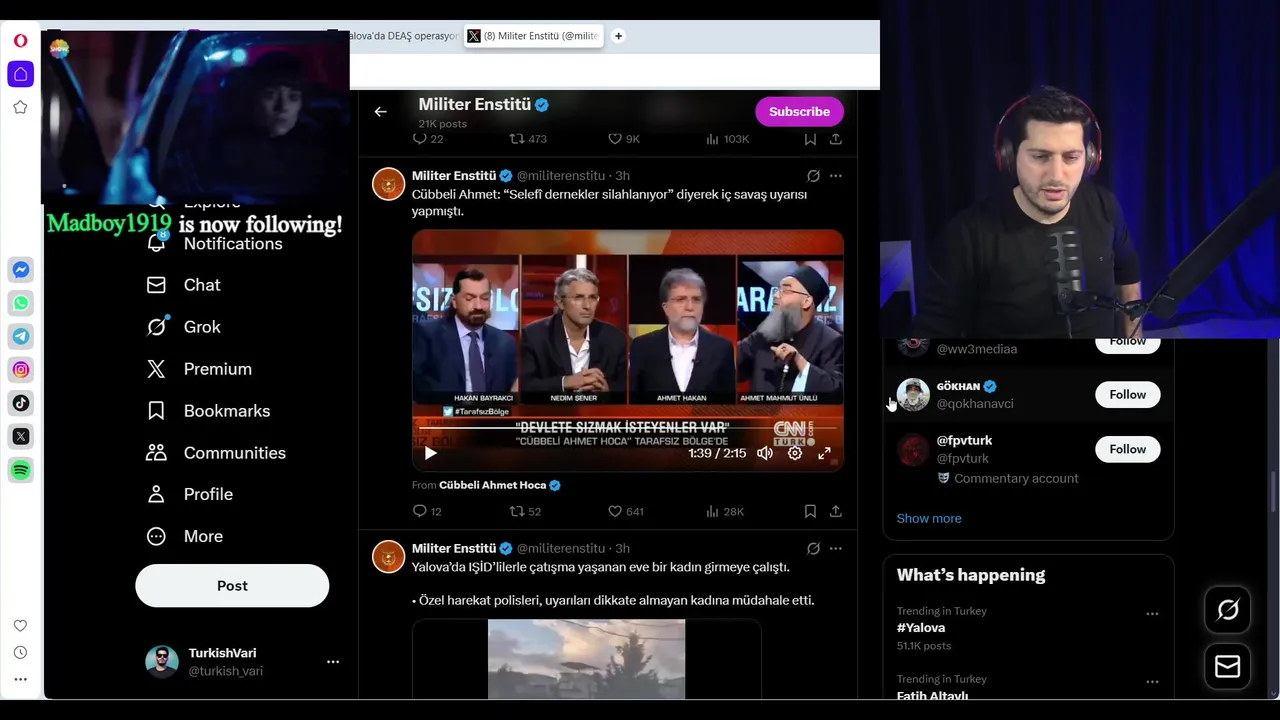
Task: Open more options on the Yalova post
Action: click(x=836, y=549)
